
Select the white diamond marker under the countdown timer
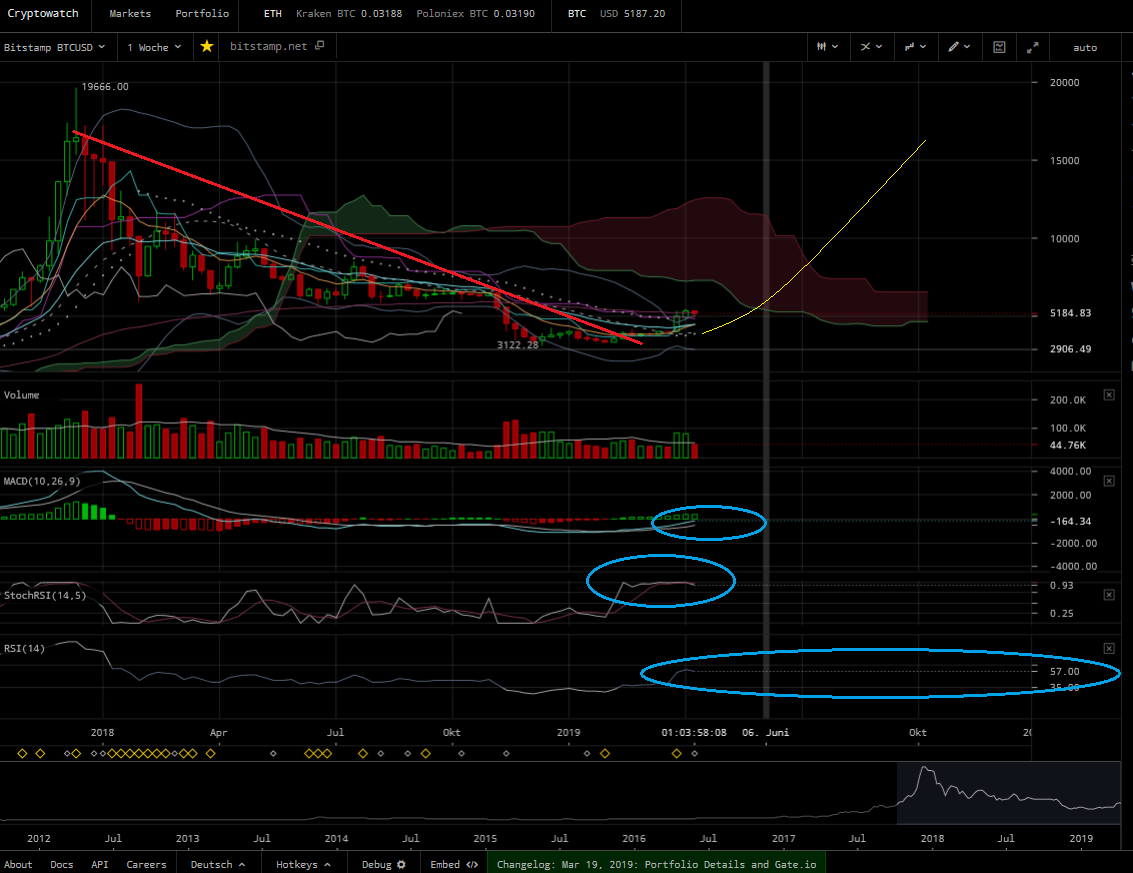point(694,753)
